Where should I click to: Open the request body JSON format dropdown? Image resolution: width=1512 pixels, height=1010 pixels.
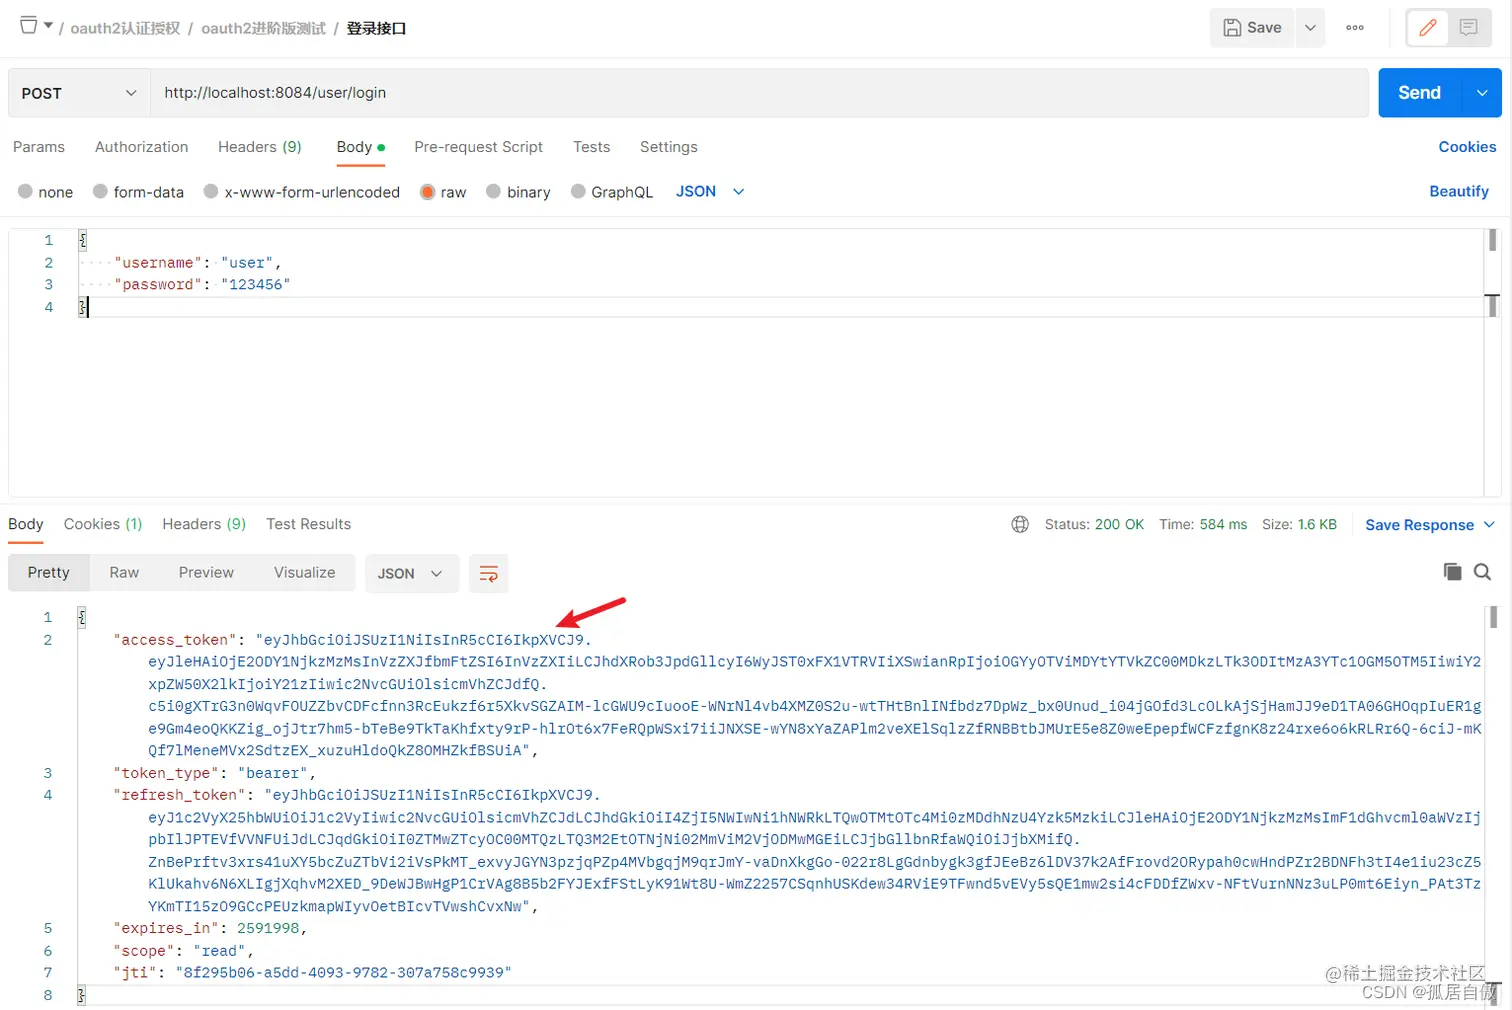[x=710, y=192]
